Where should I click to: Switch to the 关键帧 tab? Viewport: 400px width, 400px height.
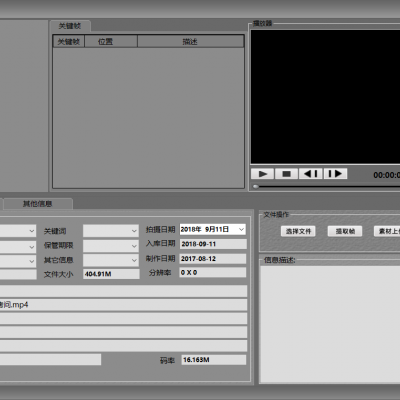point(70,26)
